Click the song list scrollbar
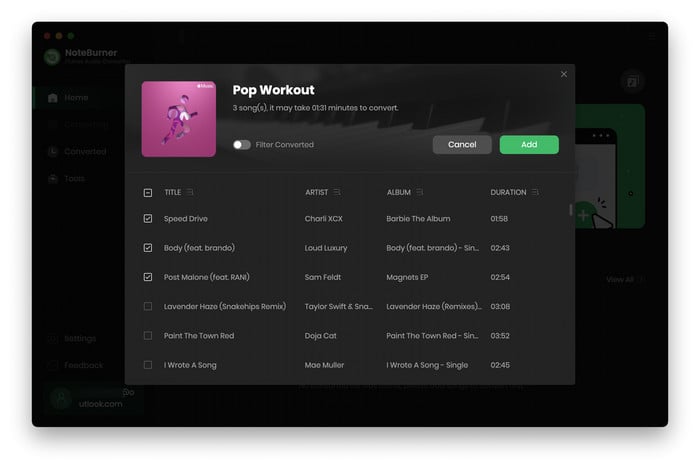The image size is (700, 469). [571, 209]
